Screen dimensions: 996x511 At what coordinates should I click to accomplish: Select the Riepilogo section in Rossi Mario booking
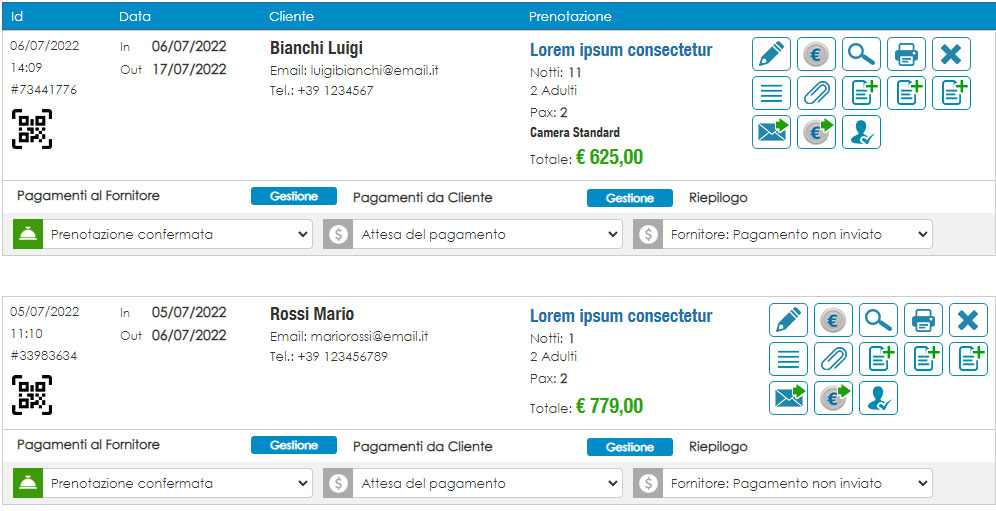tap(718, 447)
